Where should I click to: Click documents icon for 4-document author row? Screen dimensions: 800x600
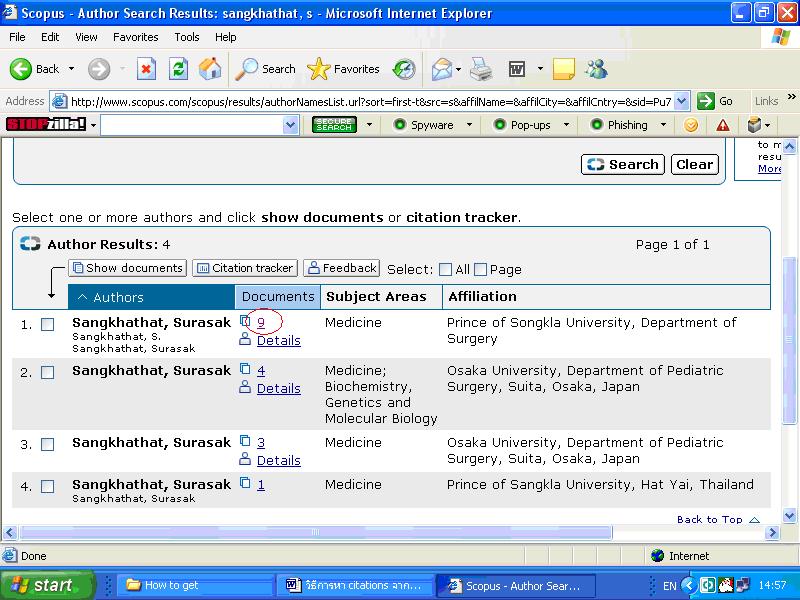(x=245, y=369)
